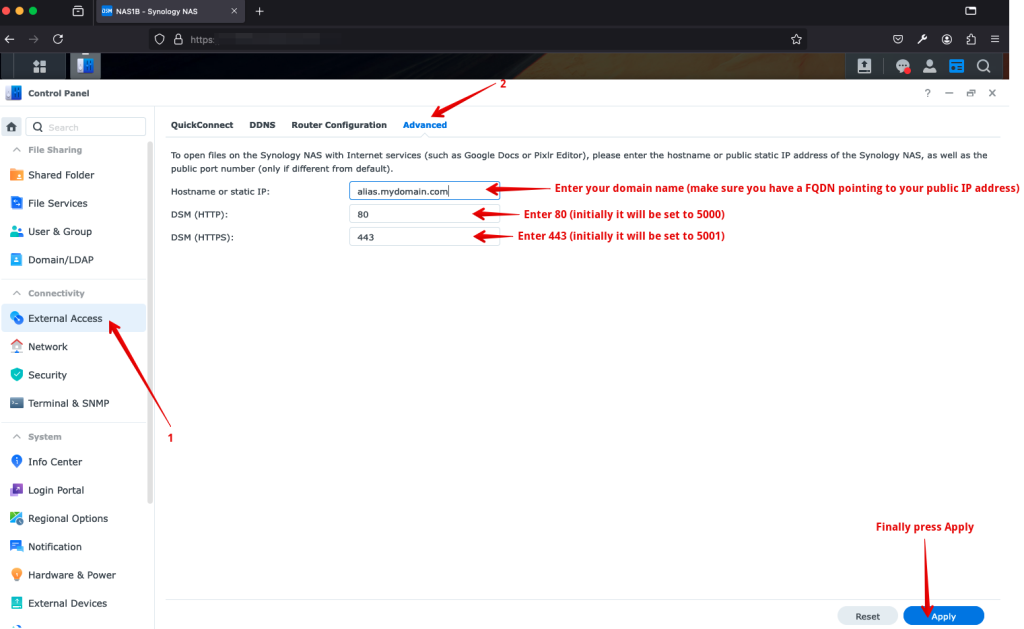Open Network settings
This screenshot has height=629, width=1024.
pos(74,347)
